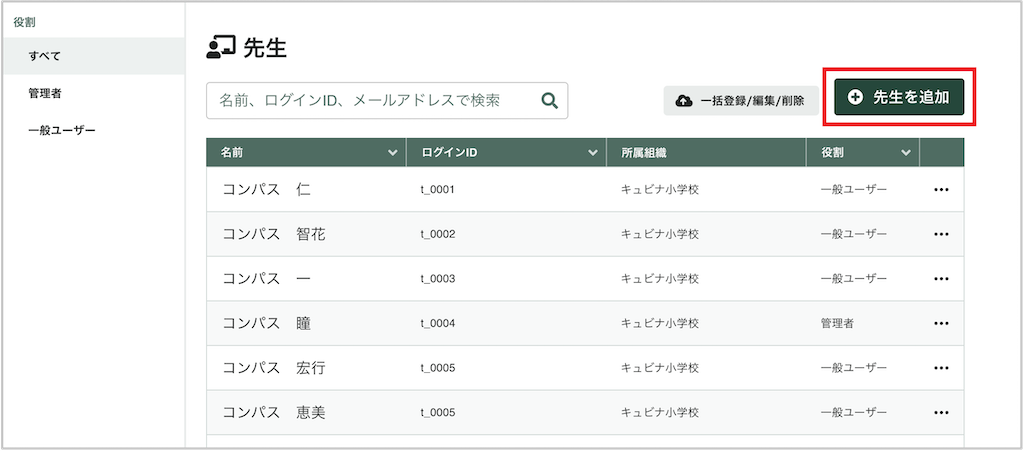Open three-dot menu for コンパス 瞳
Image resolution: width=1024 pixels, height=451 pixels.
(940, 324)
